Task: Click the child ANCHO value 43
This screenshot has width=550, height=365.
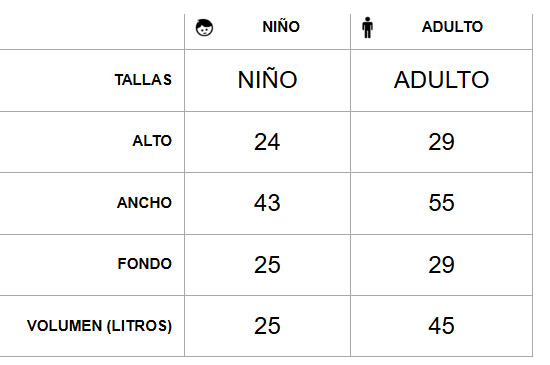Action: coord(267,203)
